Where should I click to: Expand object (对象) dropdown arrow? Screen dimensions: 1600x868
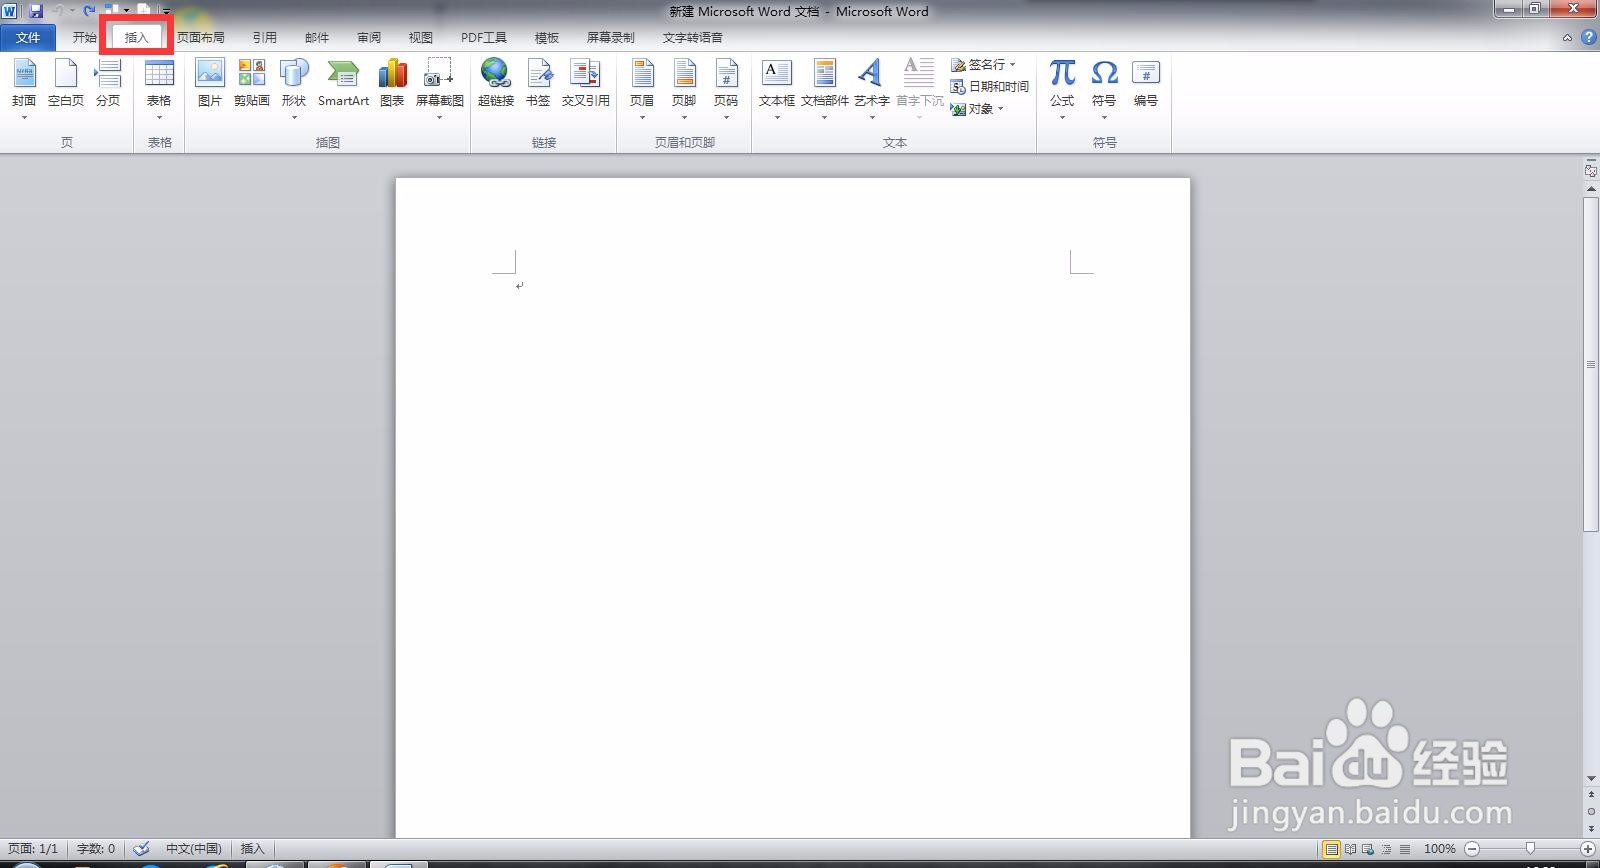pyautogui.click(x=1000, y=109)
